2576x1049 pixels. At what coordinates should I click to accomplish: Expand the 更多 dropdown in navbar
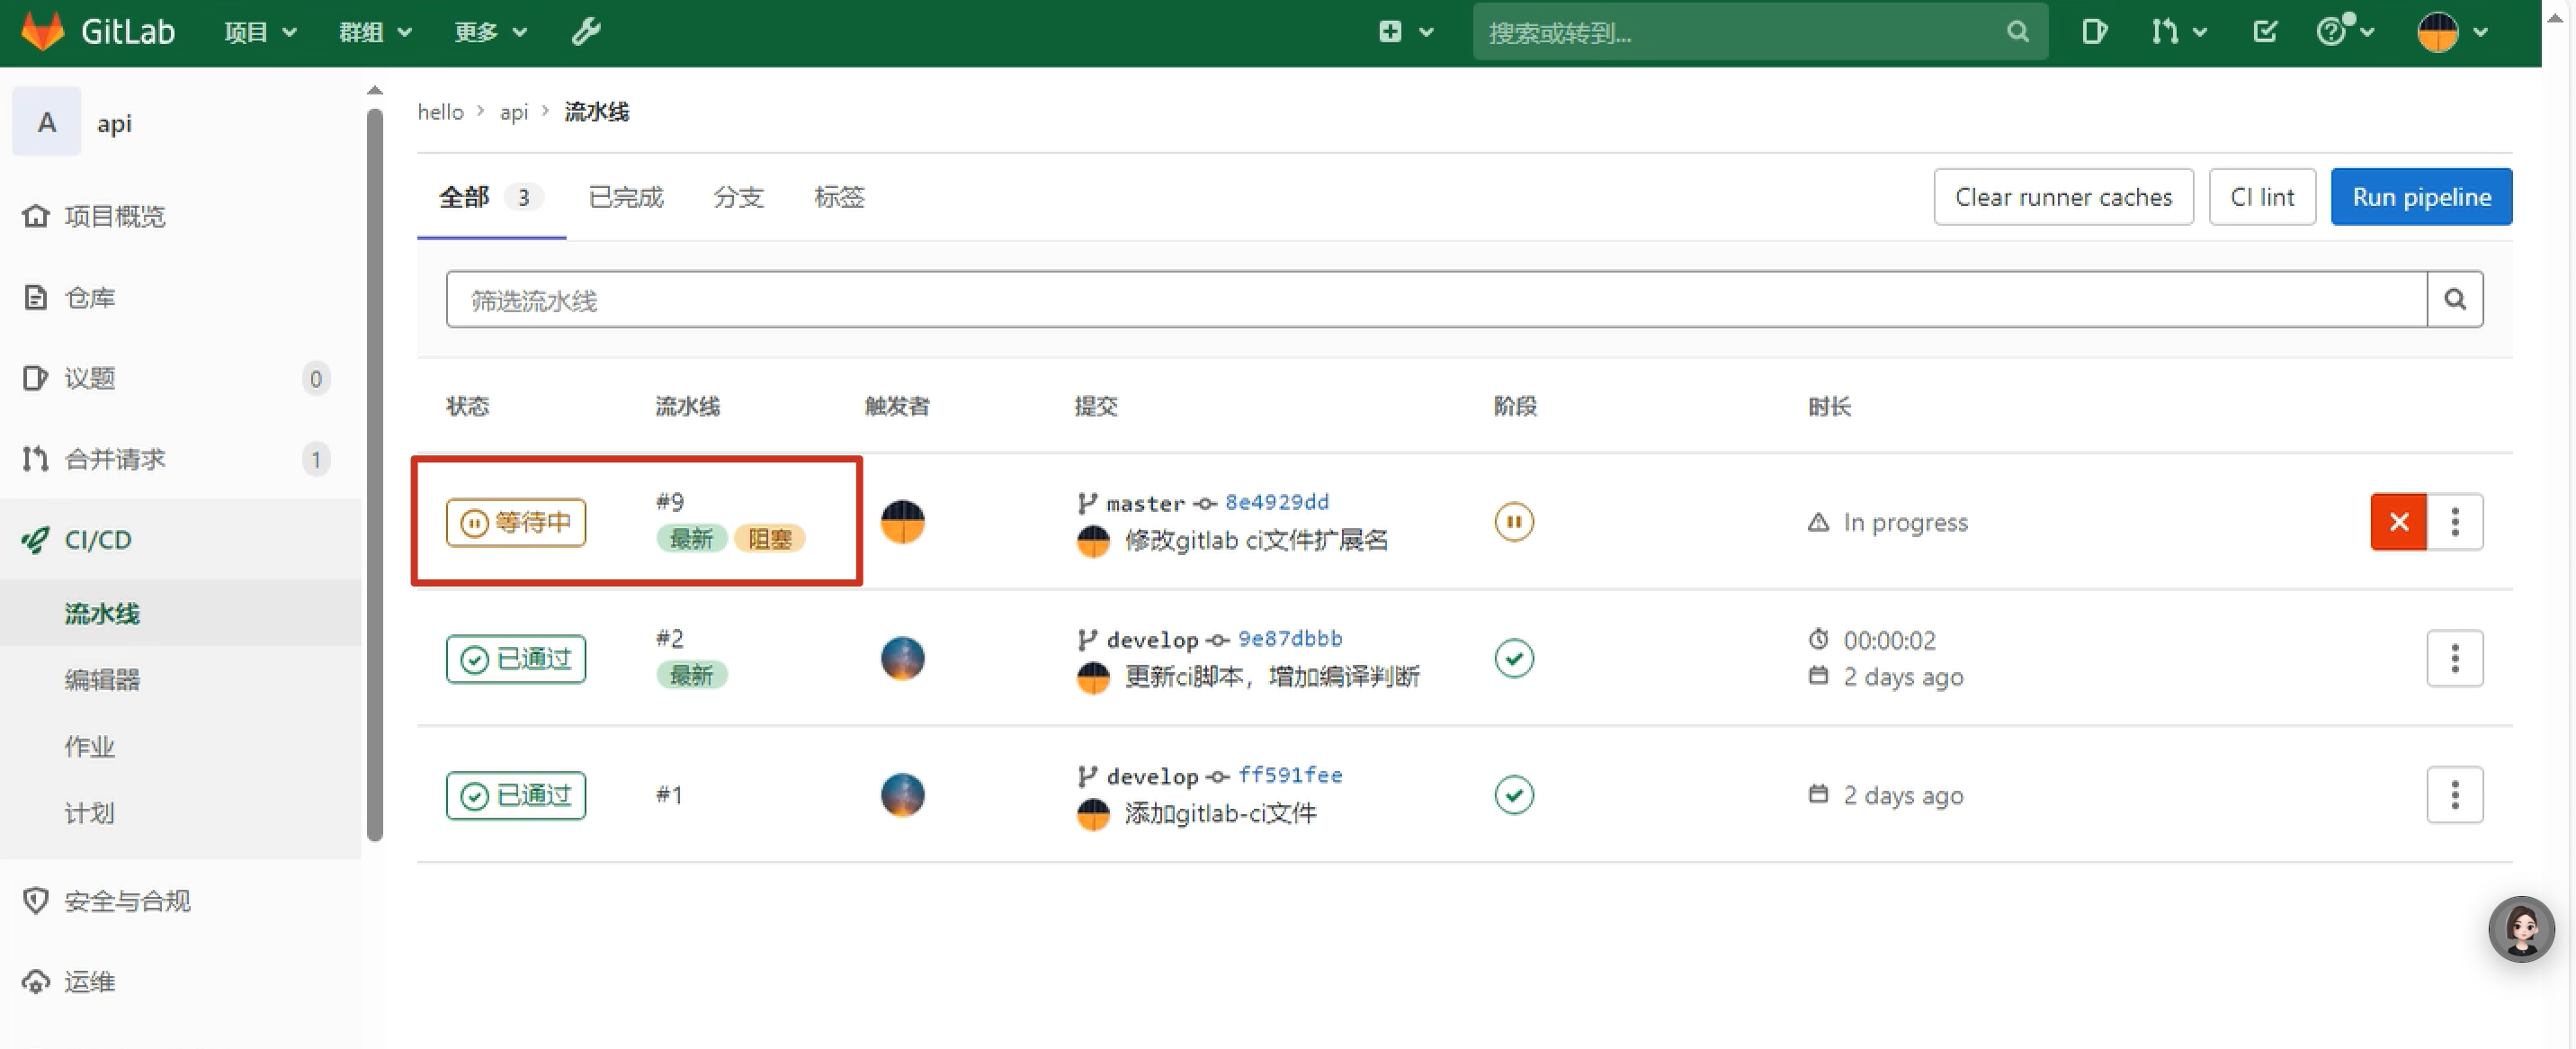point(490,32)
